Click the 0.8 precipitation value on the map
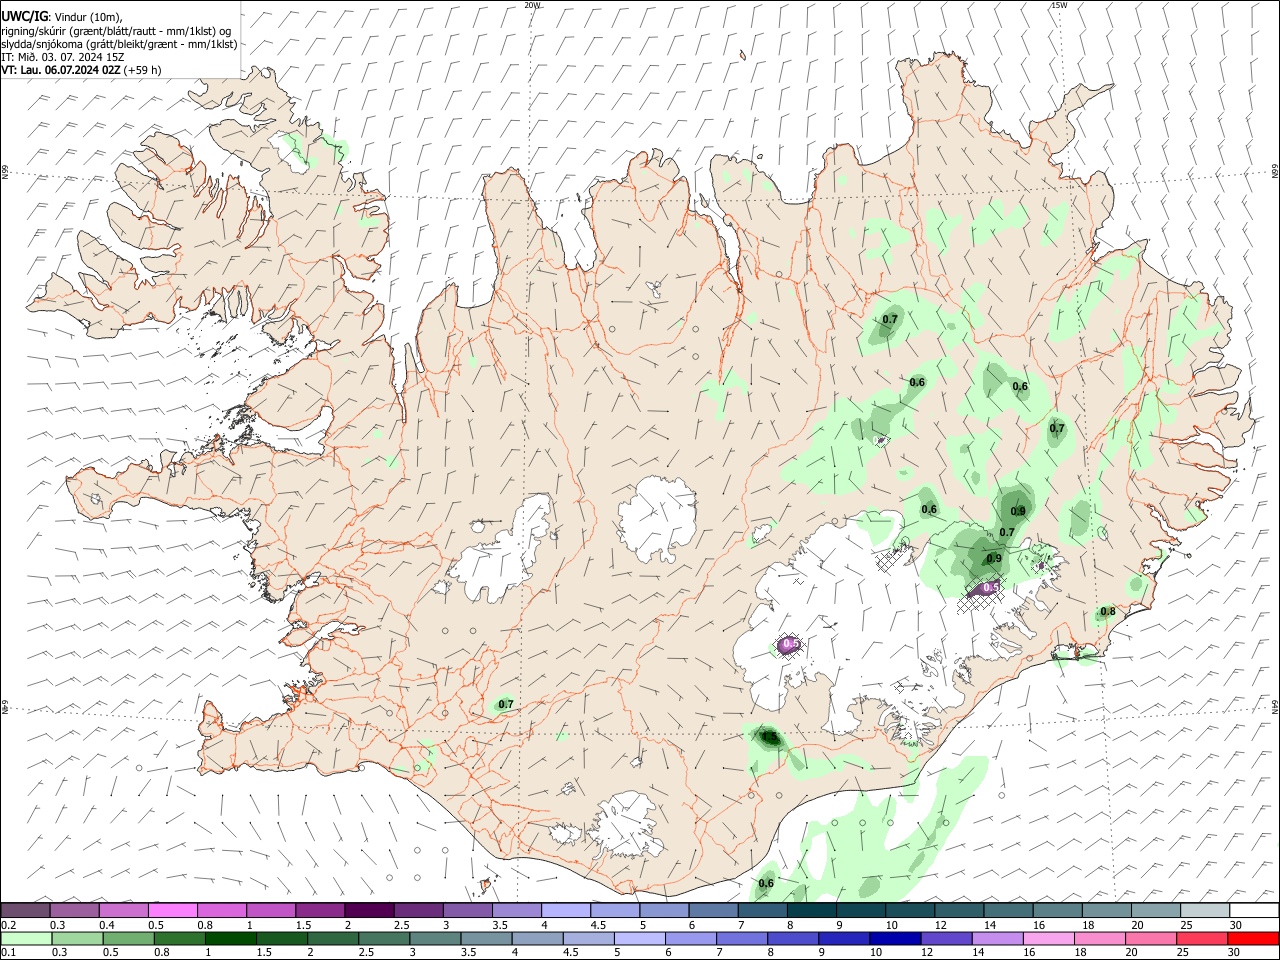The height and width of the screenshot is (960, 1280). (1108, 612)
